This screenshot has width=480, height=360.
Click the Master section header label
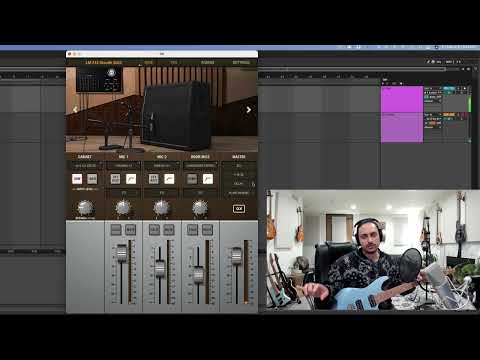(239, 157)
